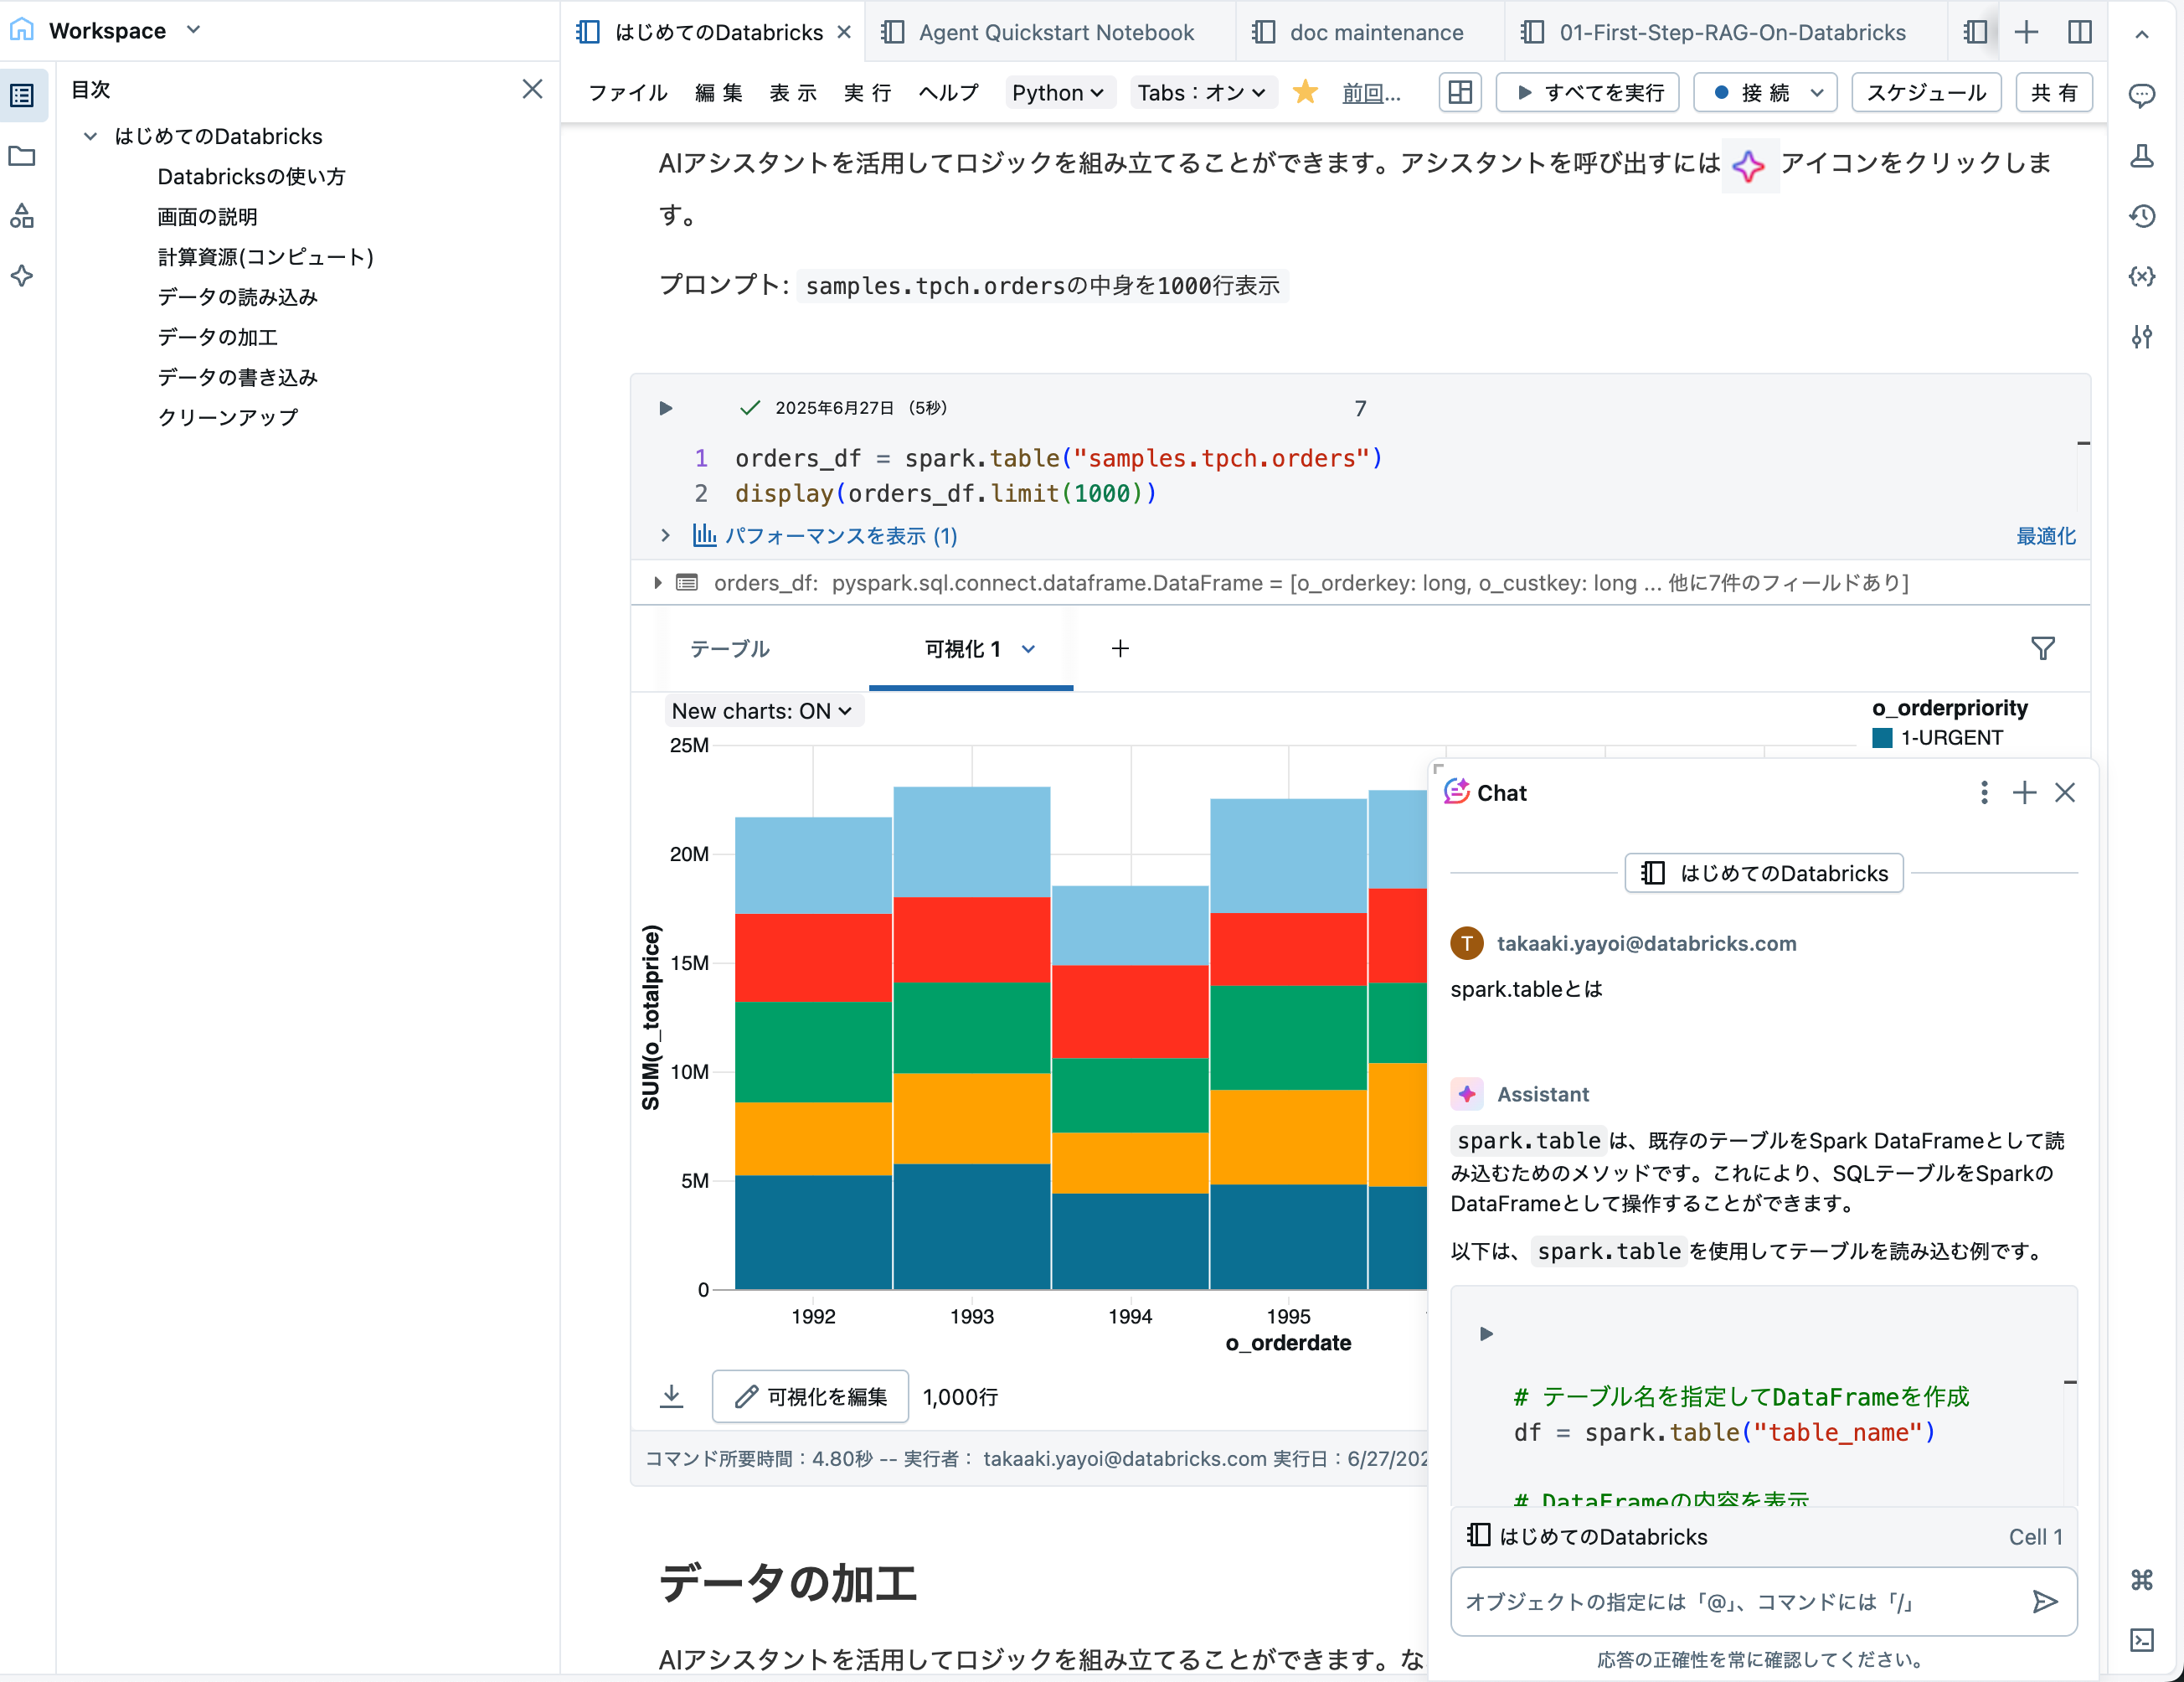Image resolution: width=2184 pixels, height=1682 pixels.
Task: Expand the orders_df DataFrame details row
Action: [x=658, y=582]
